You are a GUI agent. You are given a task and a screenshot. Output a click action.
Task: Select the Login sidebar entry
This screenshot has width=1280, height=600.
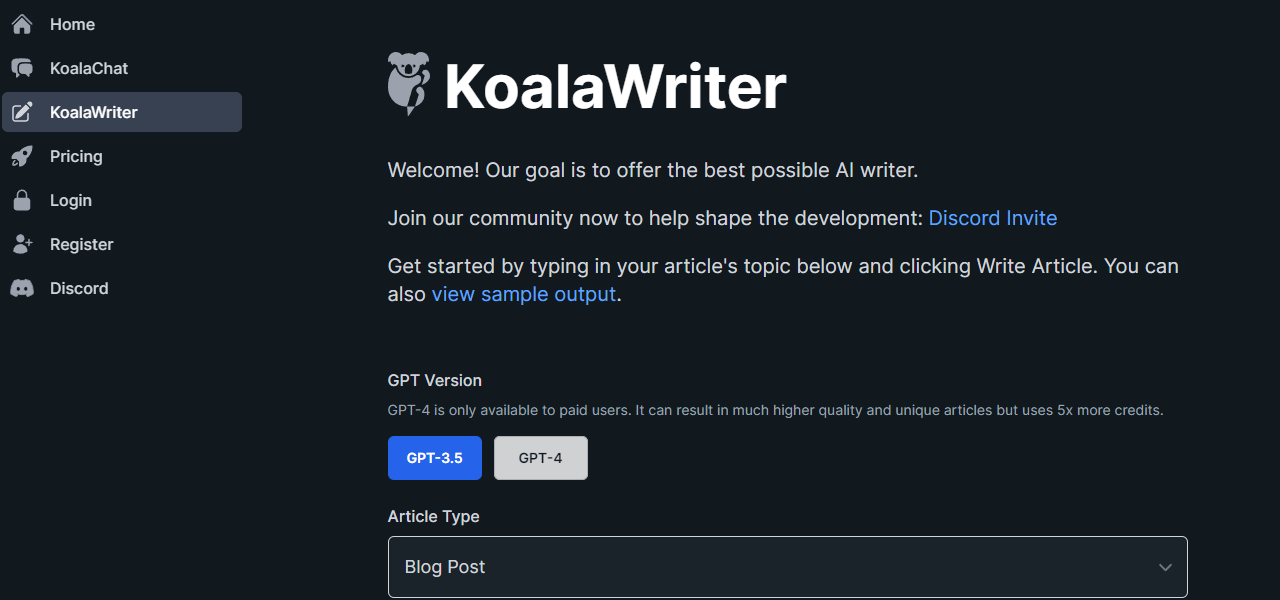[71, 200]
